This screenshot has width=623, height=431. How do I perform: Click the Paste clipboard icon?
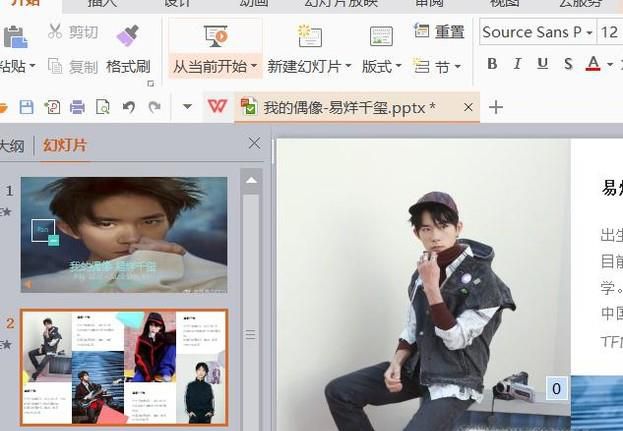click(15, 37)
